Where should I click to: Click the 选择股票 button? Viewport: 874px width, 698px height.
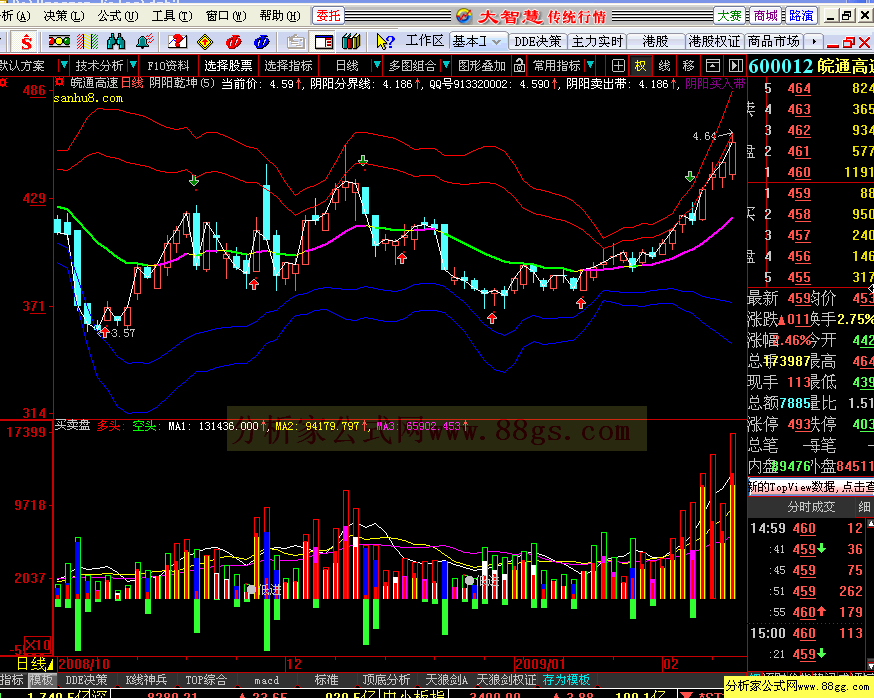(228, 66)
